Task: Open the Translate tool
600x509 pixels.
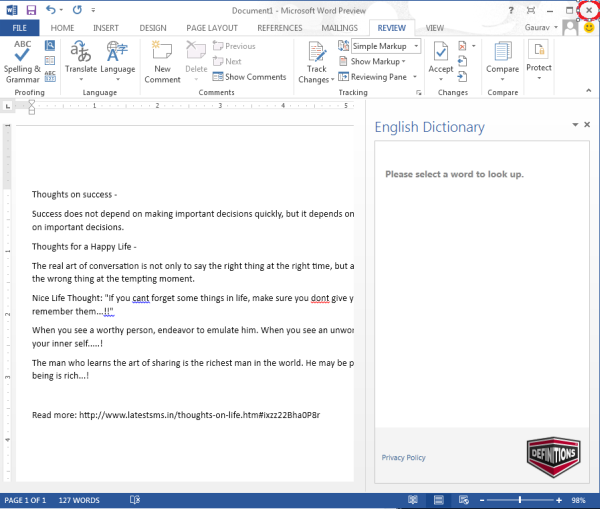Action: tap(81, 61)
